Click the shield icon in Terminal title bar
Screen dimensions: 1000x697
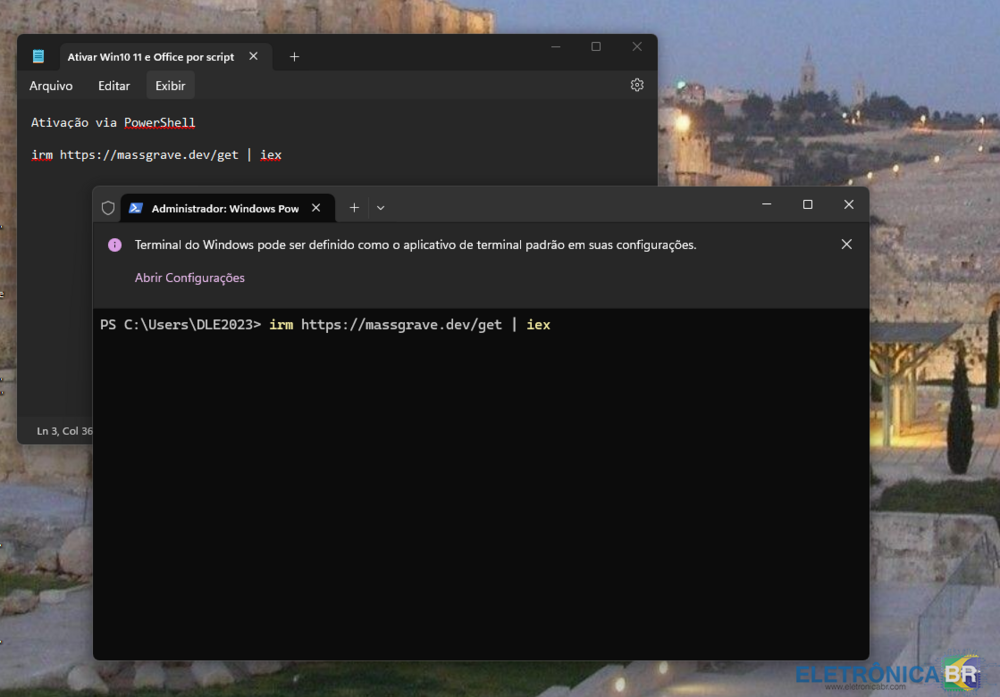[108, 208]
